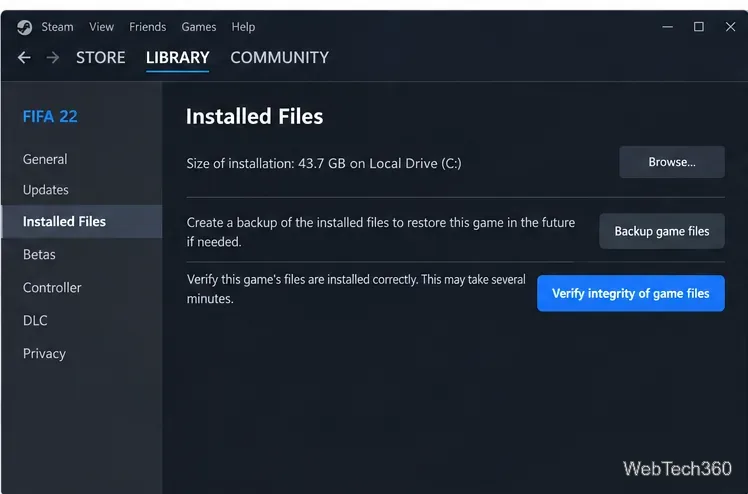The image size is (748, 494).
Task: Click the 'Verify this game's files' description
Action: pos(356,289)
